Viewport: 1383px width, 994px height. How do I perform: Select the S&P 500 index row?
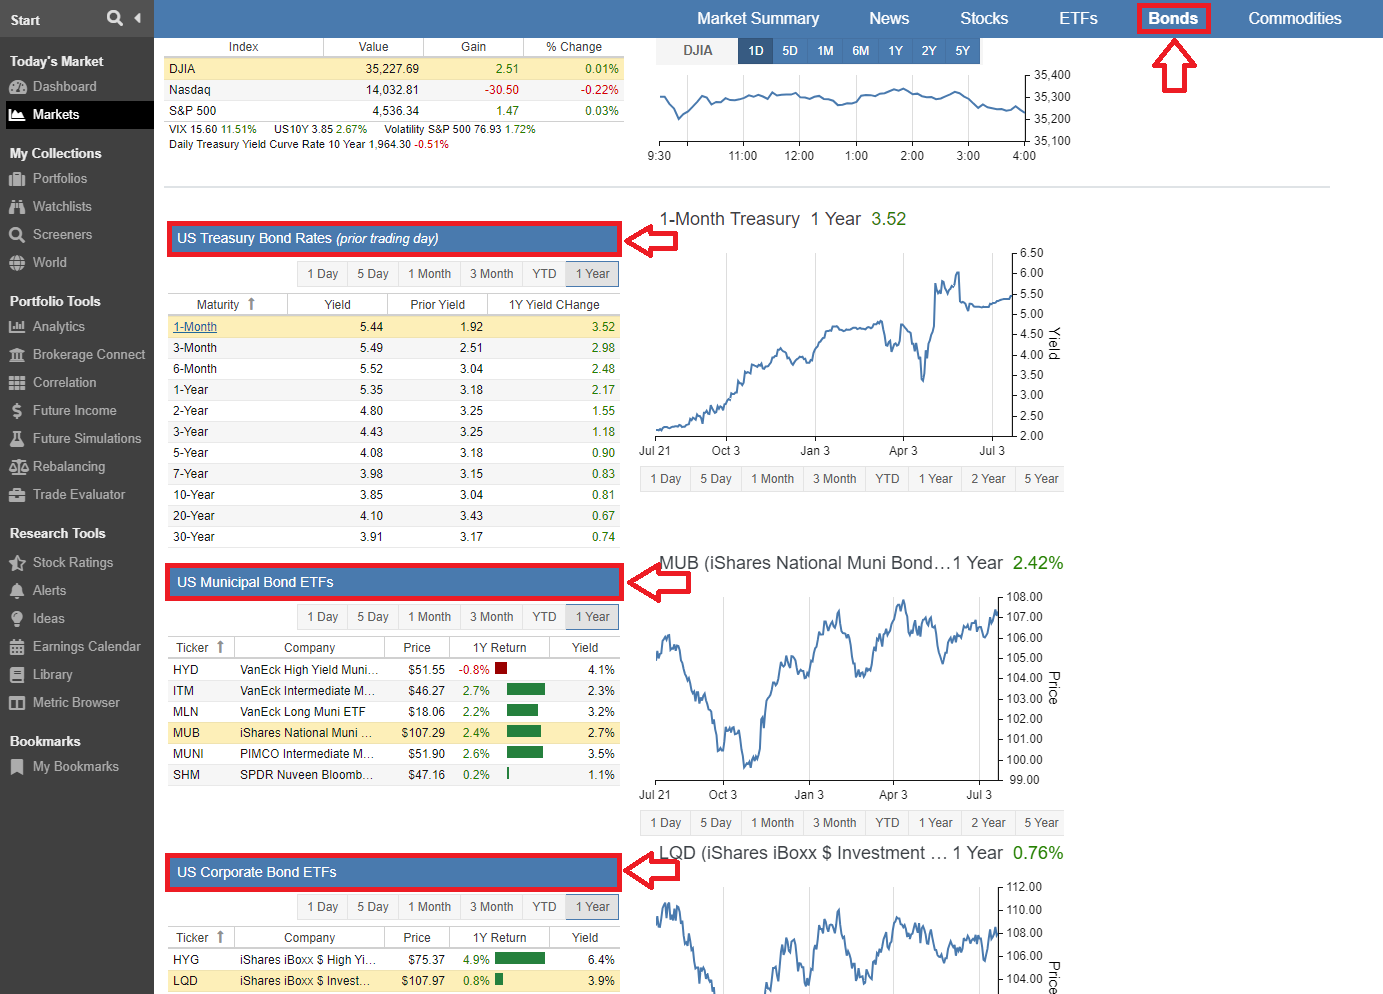tap(394, 111)
